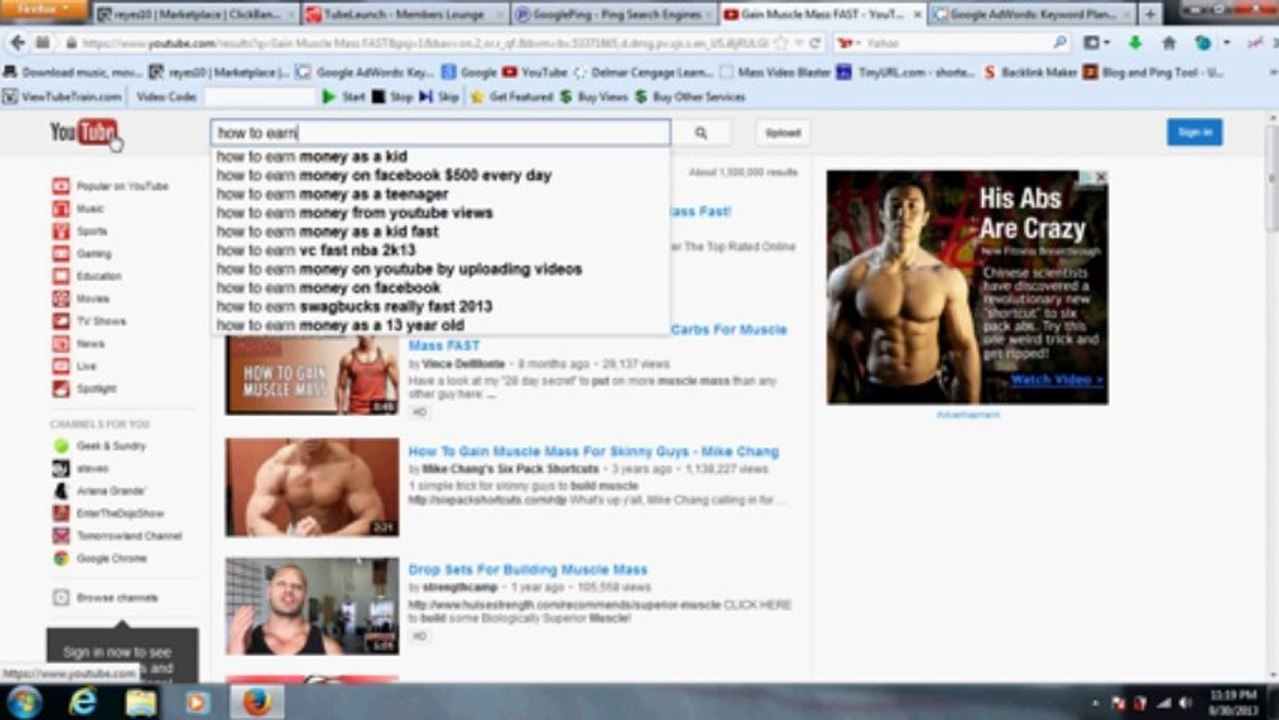Image resolution: width=1279 pixels, height=720 pixels.
Task: Select suggestion 'how to earn money as a teenager'
Action: click(x=332, y=194)
